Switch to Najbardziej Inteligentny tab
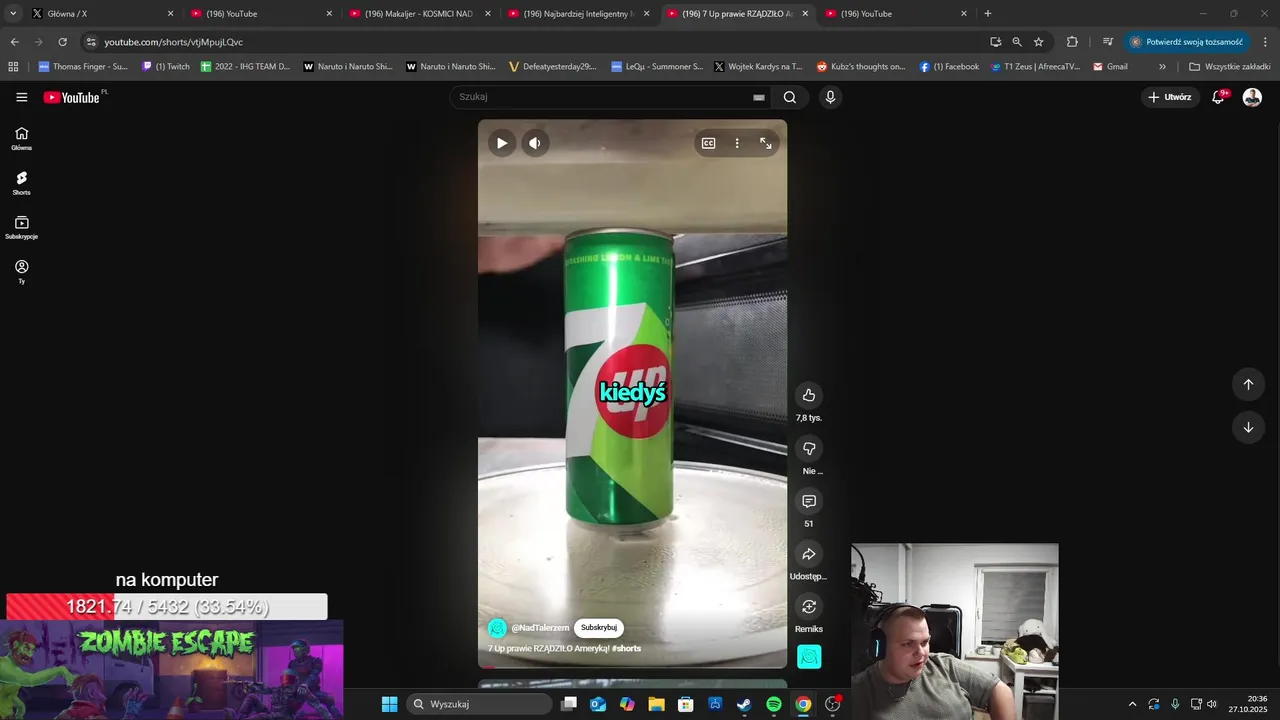1280x720 pixels. [579, 14]
